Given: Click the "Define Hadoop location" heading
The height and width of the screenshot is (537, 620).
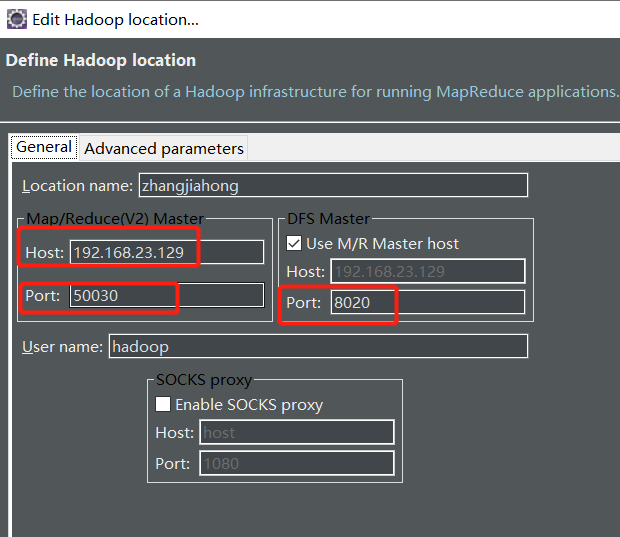Looking at the screenshot, I should [x=101, y=61].
